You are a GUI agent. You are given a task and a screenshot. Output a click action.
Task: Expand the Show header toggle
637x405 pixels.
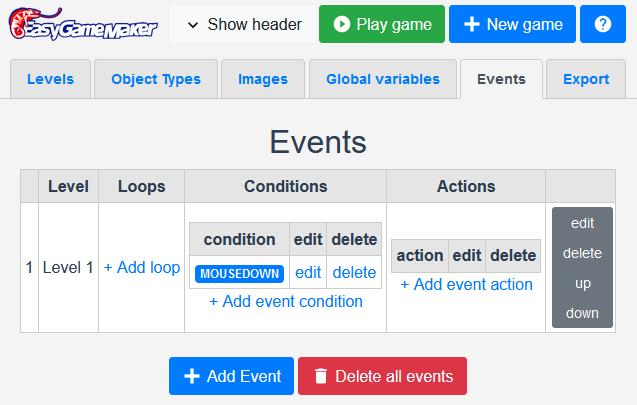(x=244, y=24)
